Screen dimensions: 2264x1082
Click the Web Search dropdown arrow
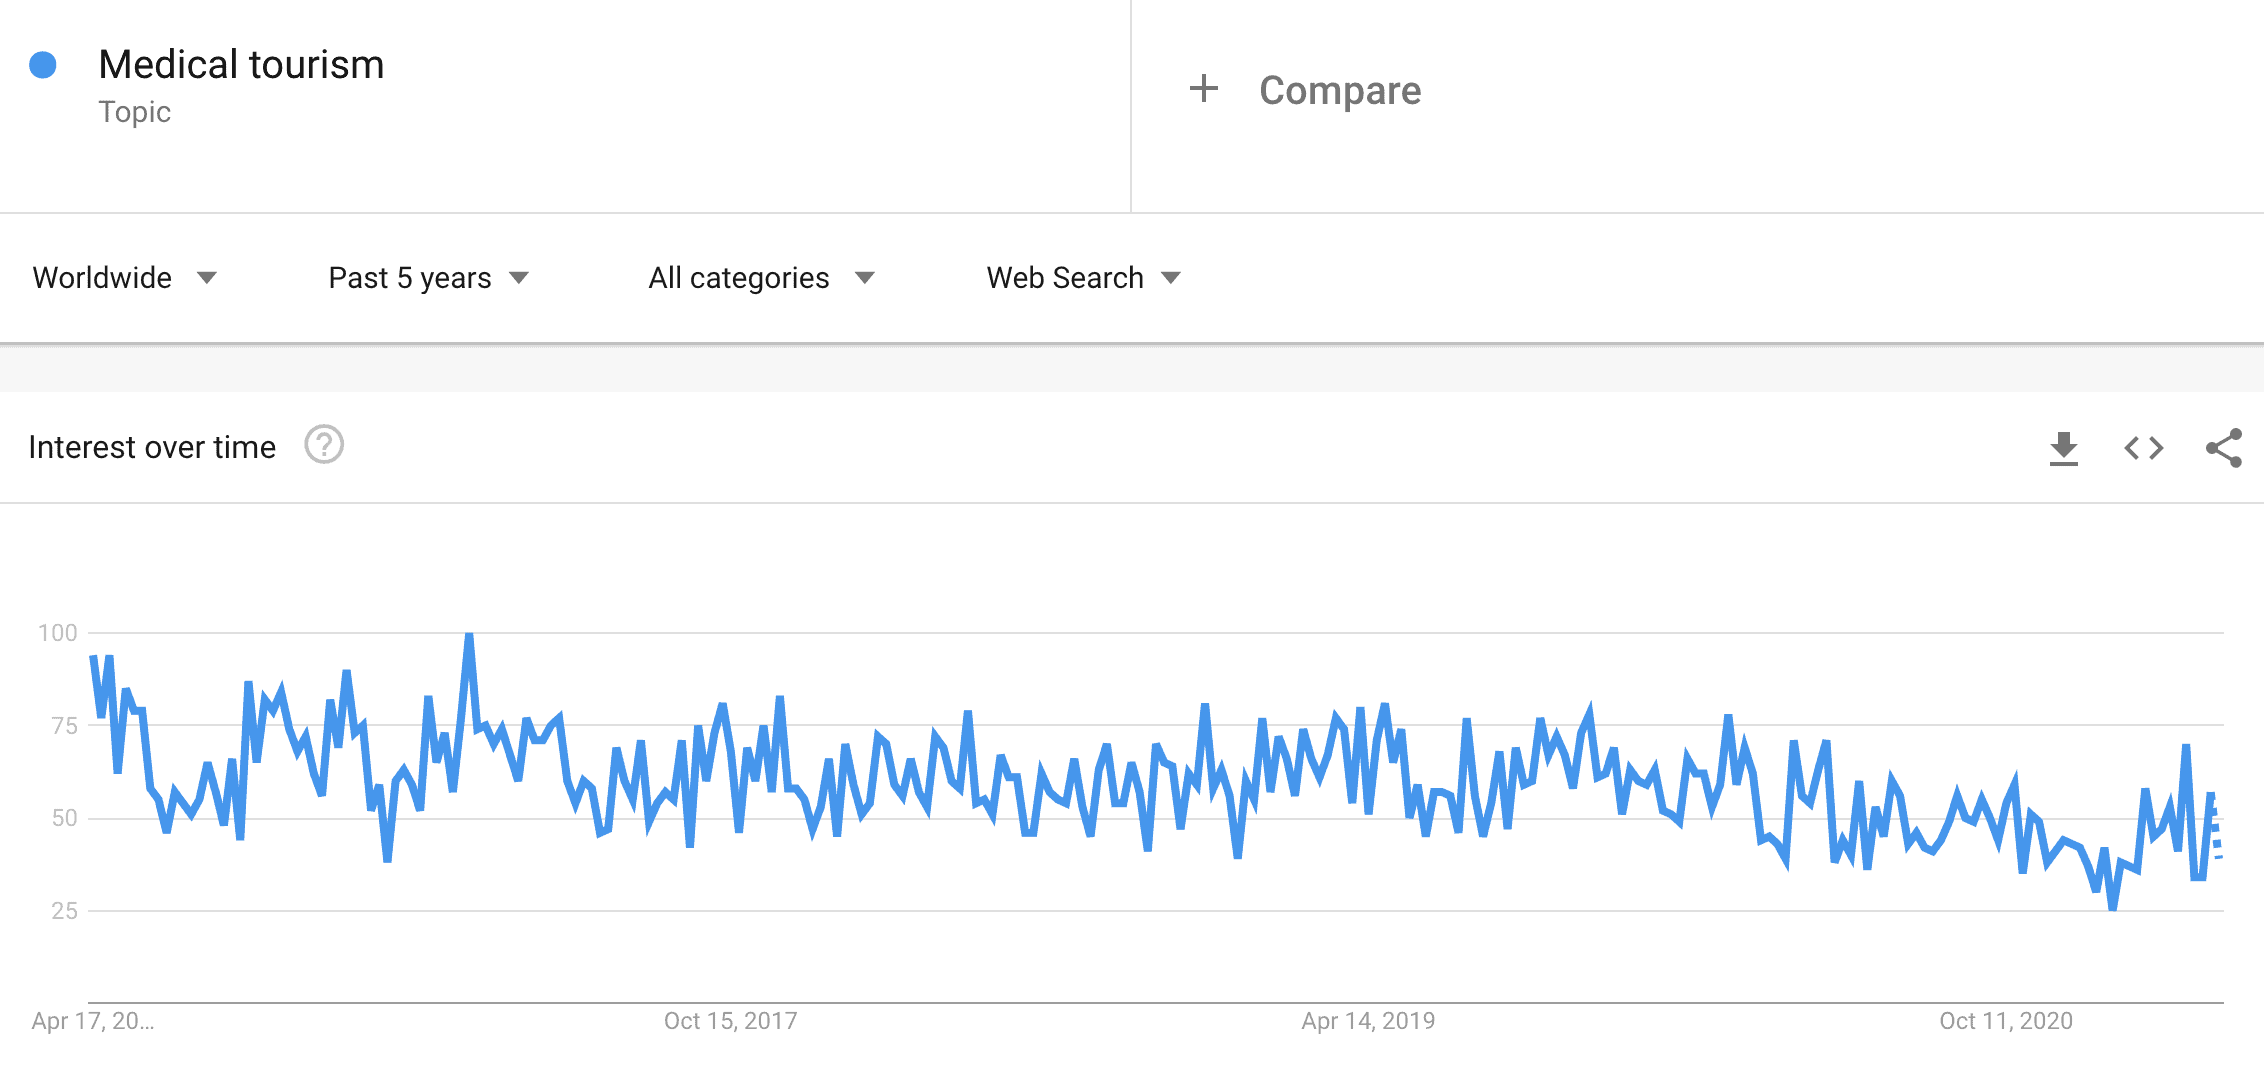click(x=1172, y=279)
